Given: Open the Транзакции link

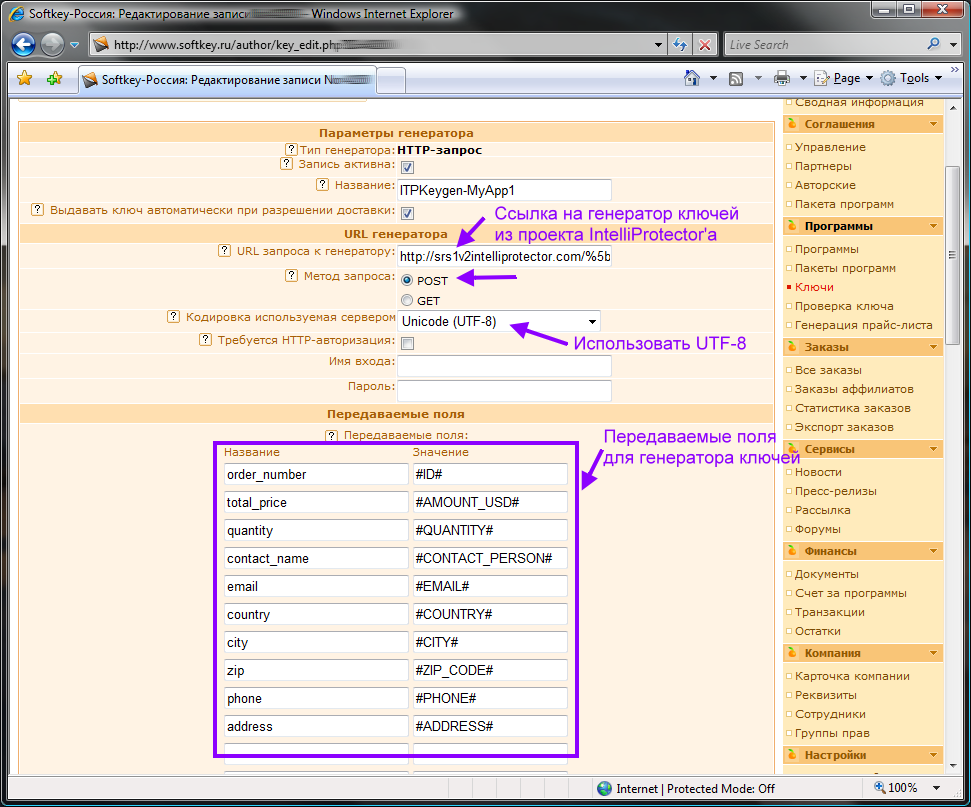Looking at the screenshot, I should 830,612.
